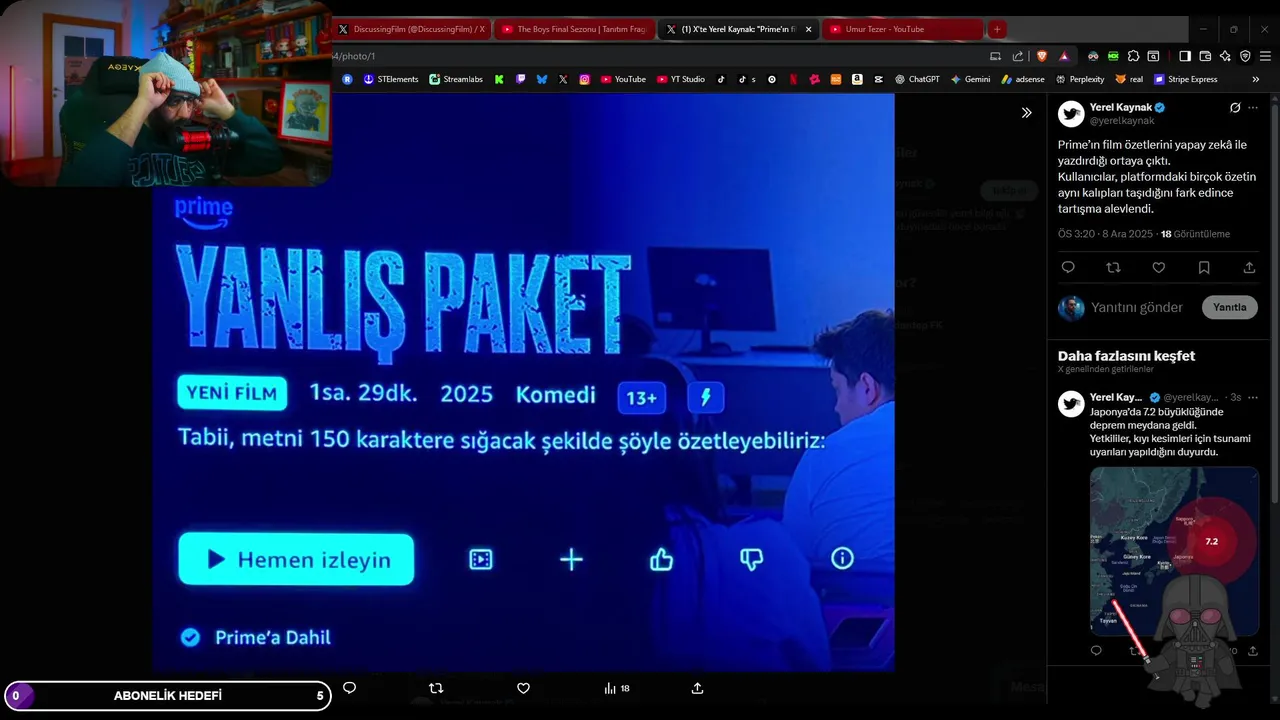The width and height of the screenshot is (1280, 720).
Task: Open the X bookmark icon
Action: pos(563,79)
